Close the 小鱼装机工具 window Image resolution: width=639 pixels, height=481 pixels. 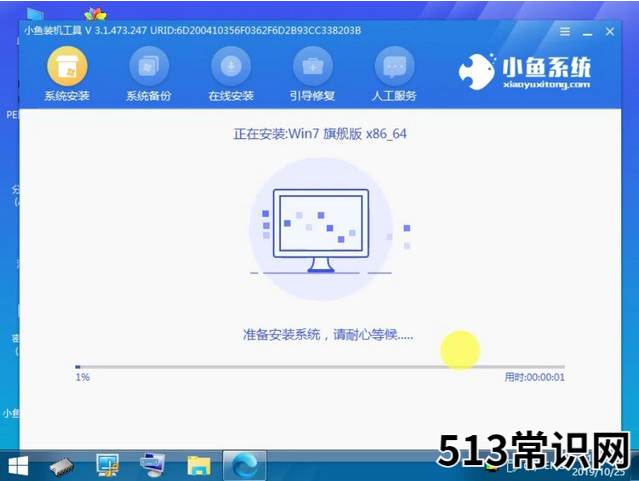point(610,32)
